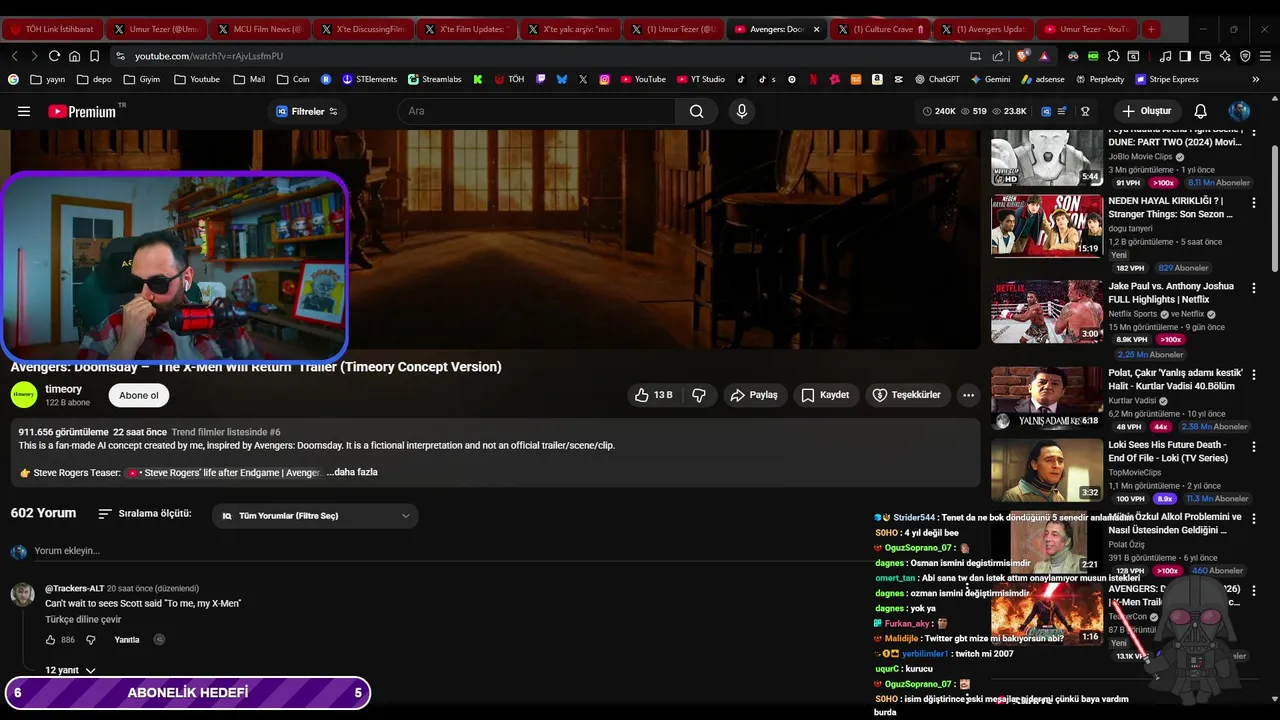Image resolution: width=1280 pixels, height=720 pixels.
Task: Open browser main menu icon
Action: (1265, 56)
